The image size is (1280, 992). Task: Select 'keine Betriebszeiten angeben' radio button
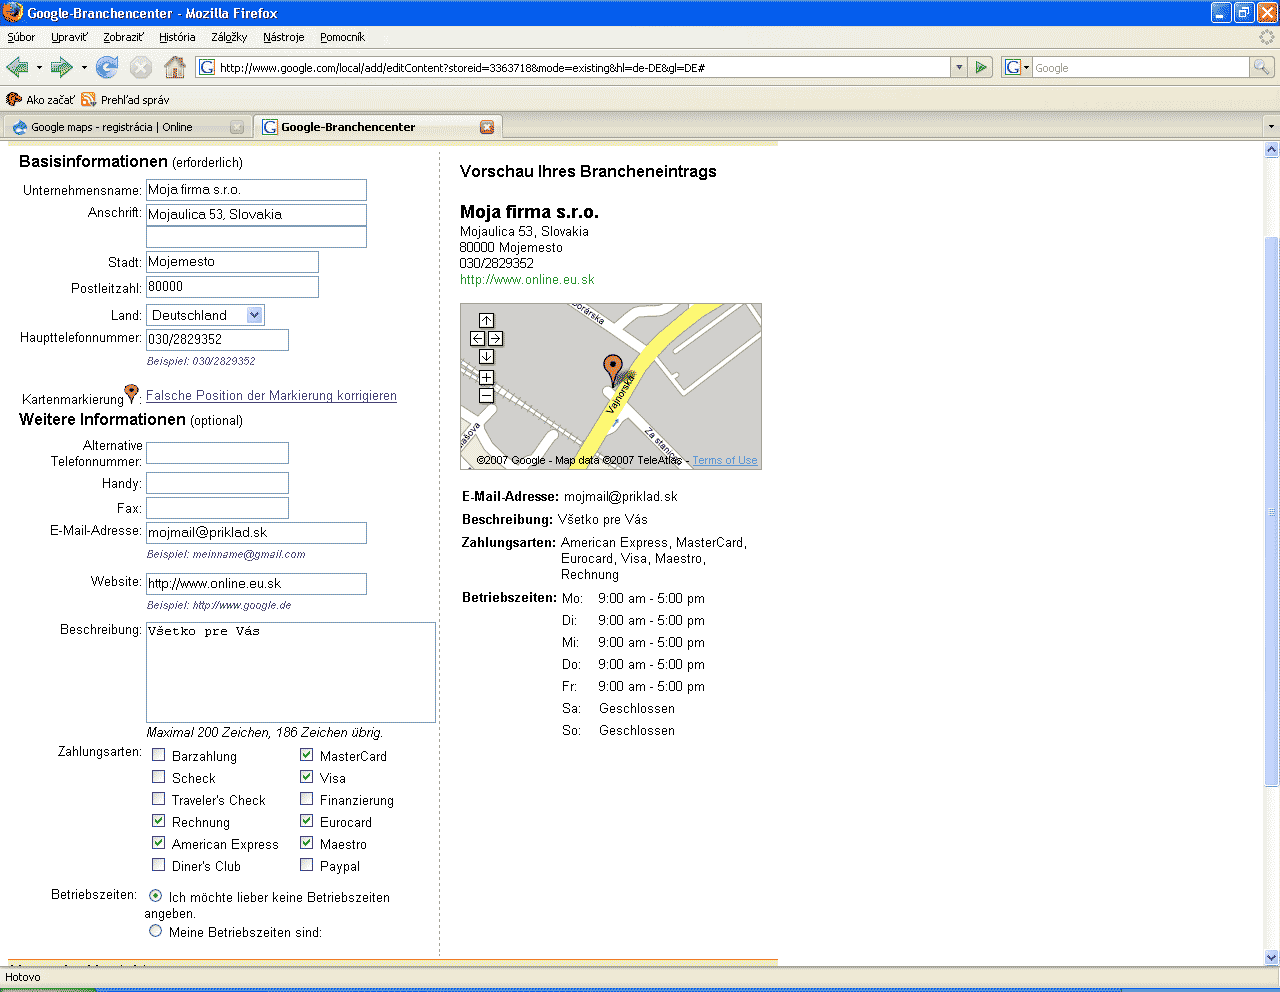[155, 896]
